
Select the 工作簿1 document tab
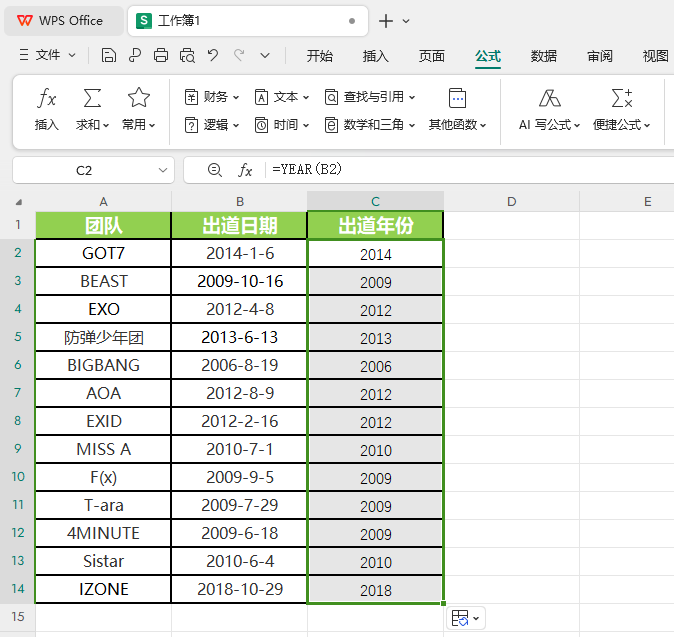(248, 21)
